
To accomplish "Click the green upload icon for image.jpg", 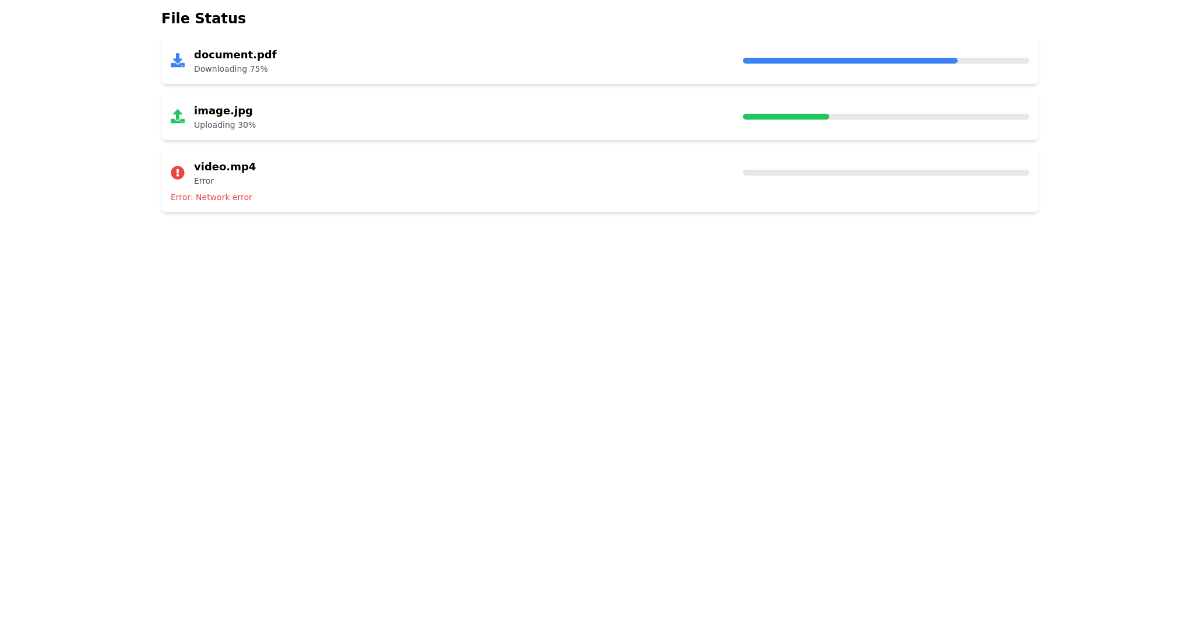I will coord(178,116).
